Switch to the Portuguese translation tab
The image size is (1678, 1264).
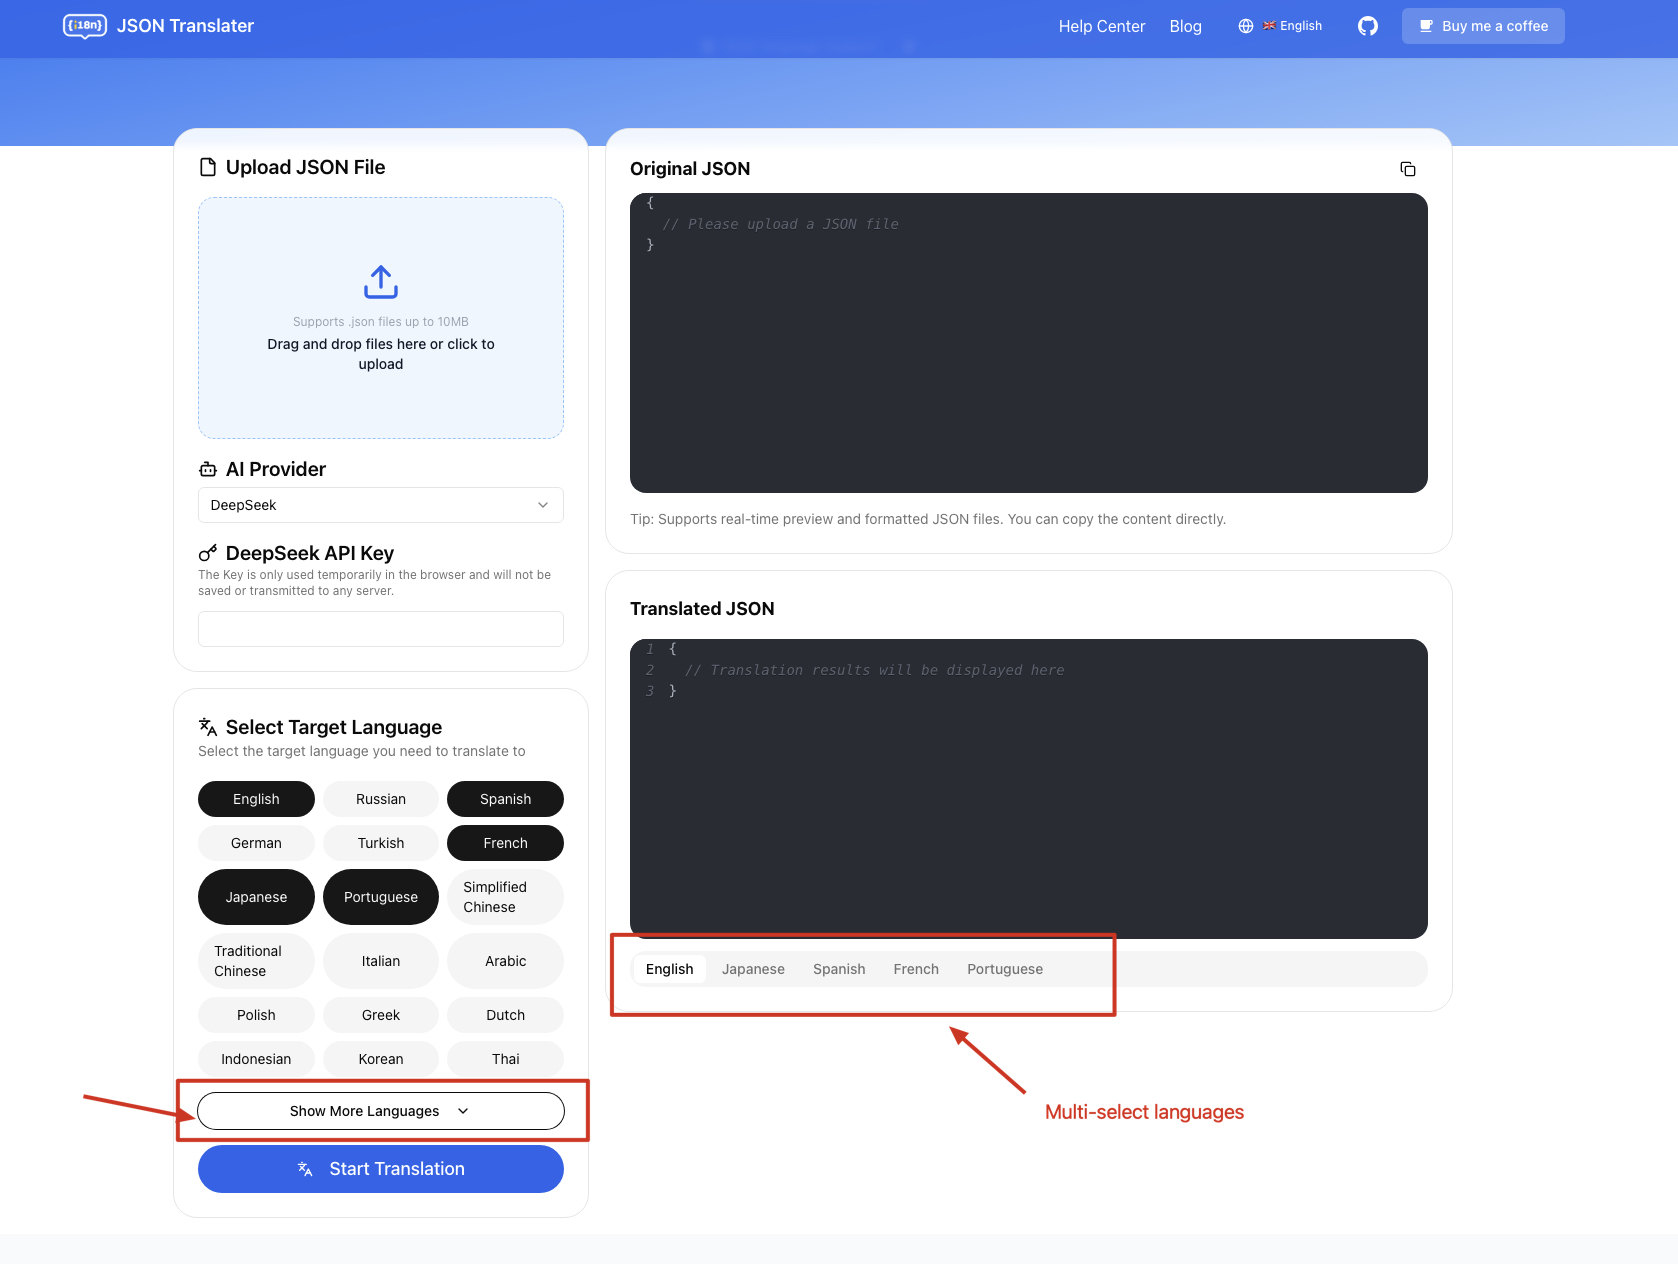tap(1004, 969)
